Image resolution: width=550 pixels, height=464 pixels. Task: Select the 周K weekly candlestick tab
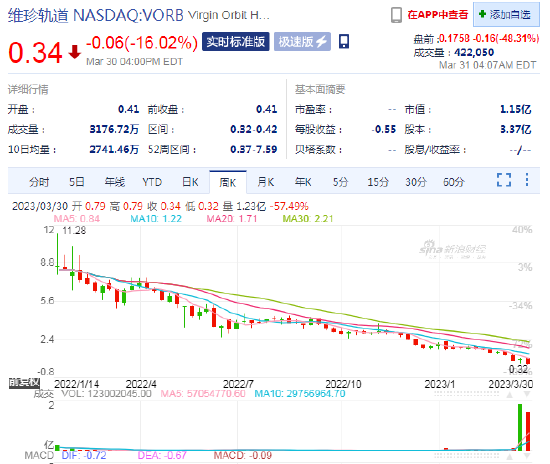228,182
